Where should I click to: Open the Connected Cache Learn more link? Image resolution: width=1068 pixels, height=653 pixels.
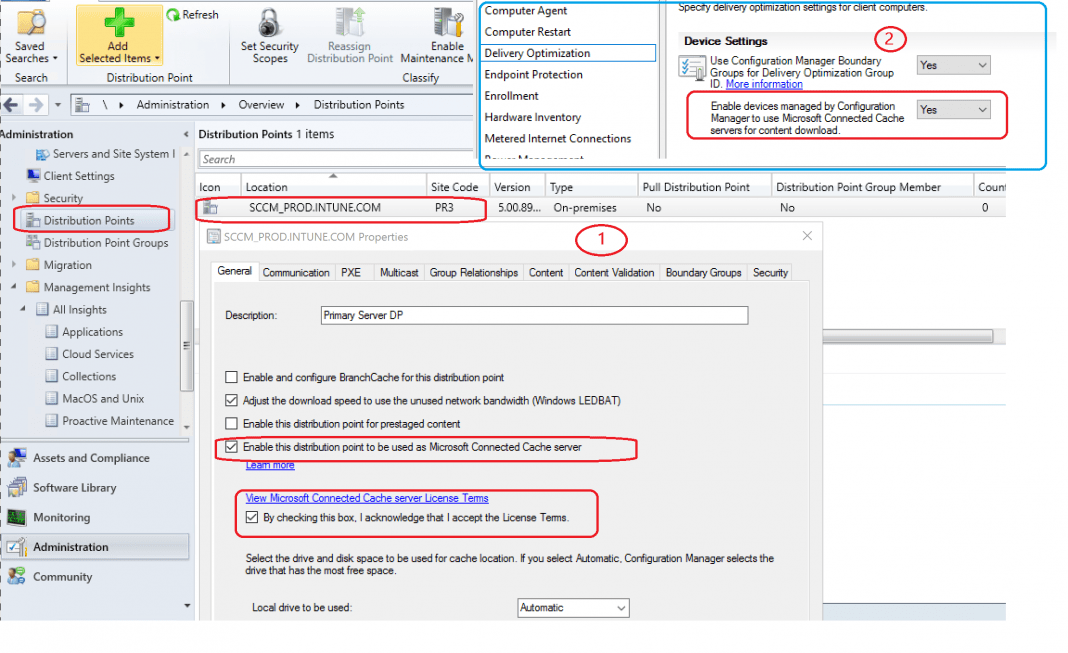(269, 465)
